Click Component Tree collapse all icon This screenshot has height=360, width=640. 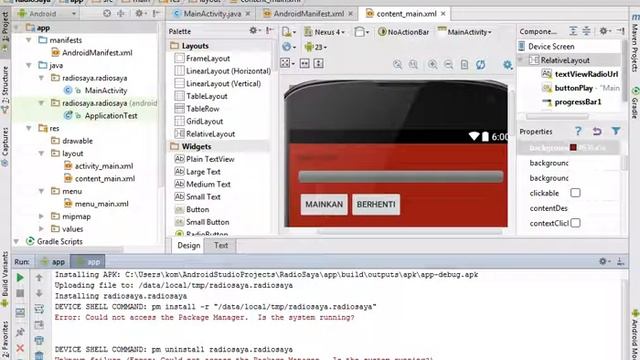coord(586,31)
